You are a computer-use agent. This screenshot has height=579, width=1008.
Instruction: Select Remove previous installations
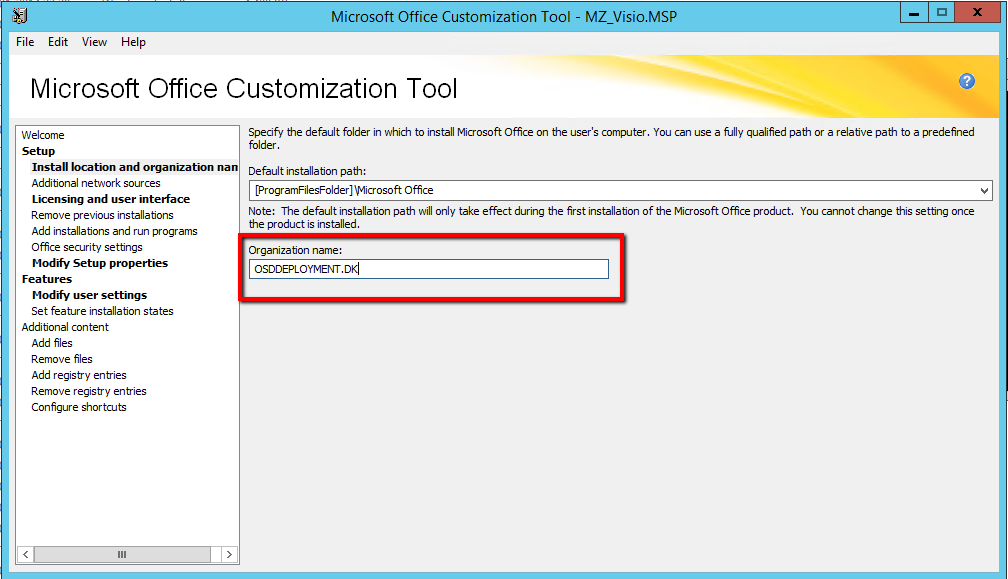point(102,215)
